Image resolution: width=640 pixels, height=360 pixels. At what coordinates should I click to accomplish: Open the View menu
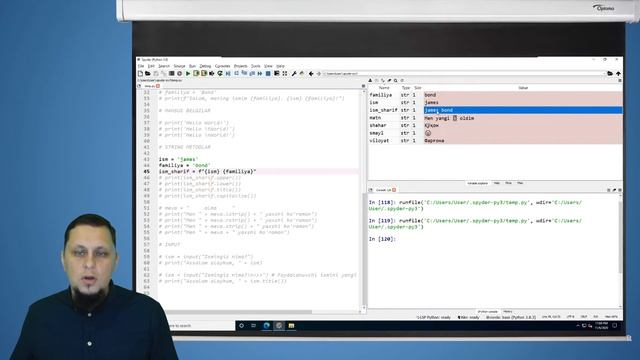point(268,66)
